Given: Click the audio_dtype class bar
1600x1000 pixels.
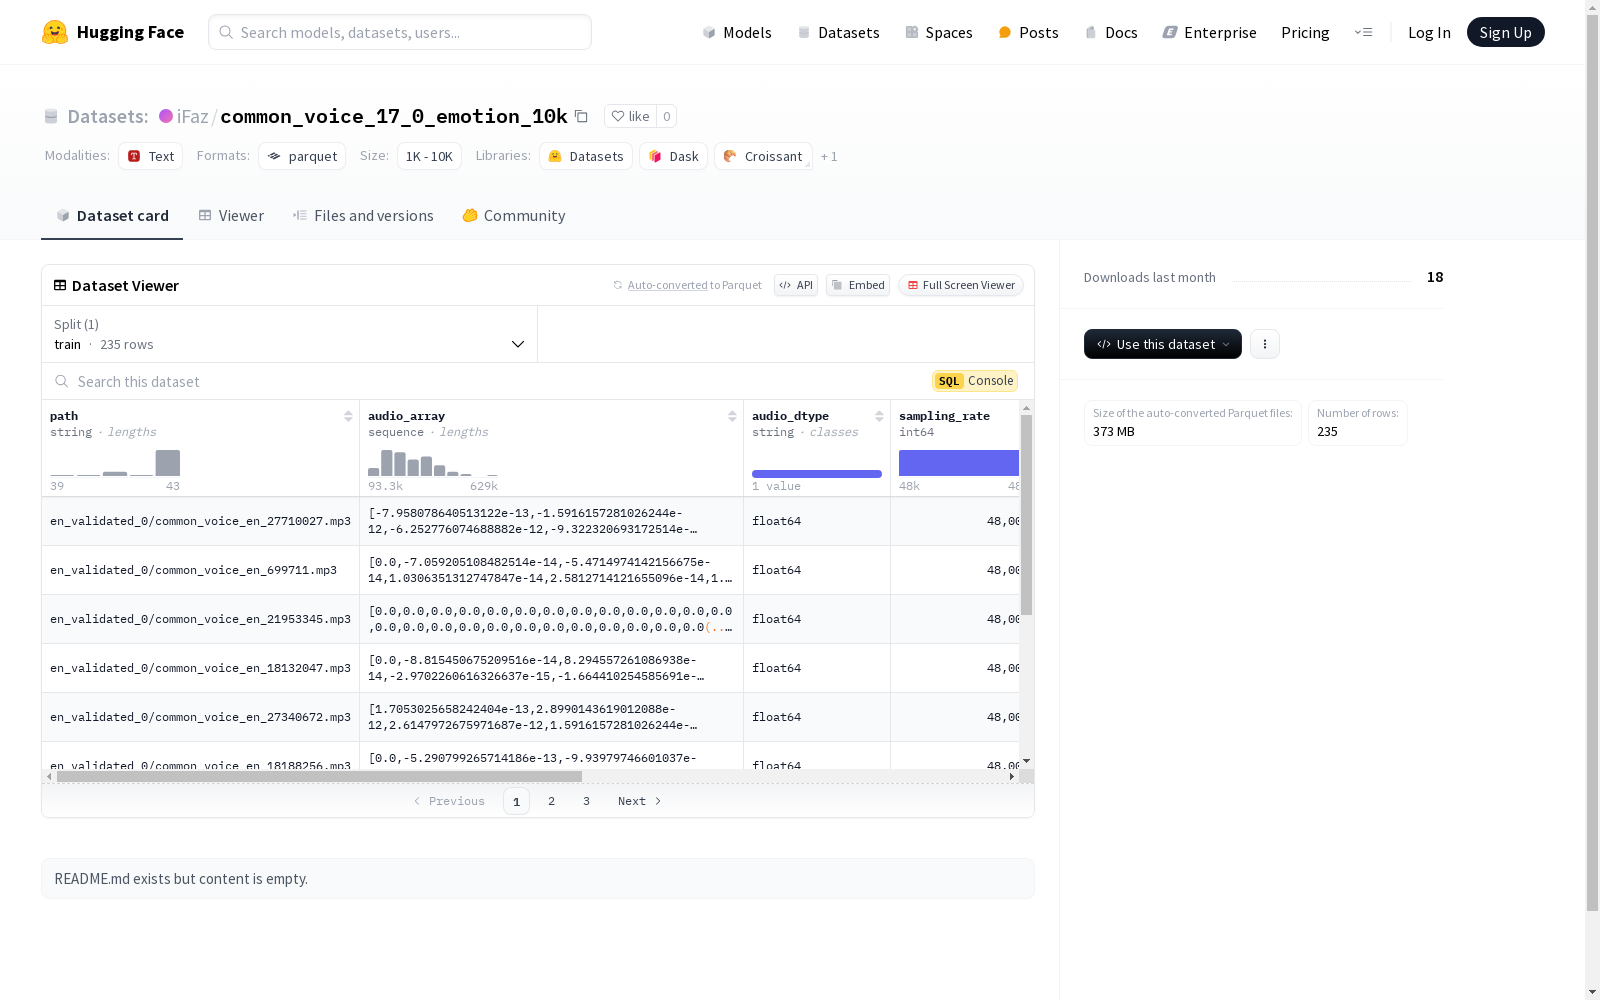Looking at the screenshot, I should tap(817, 474).
